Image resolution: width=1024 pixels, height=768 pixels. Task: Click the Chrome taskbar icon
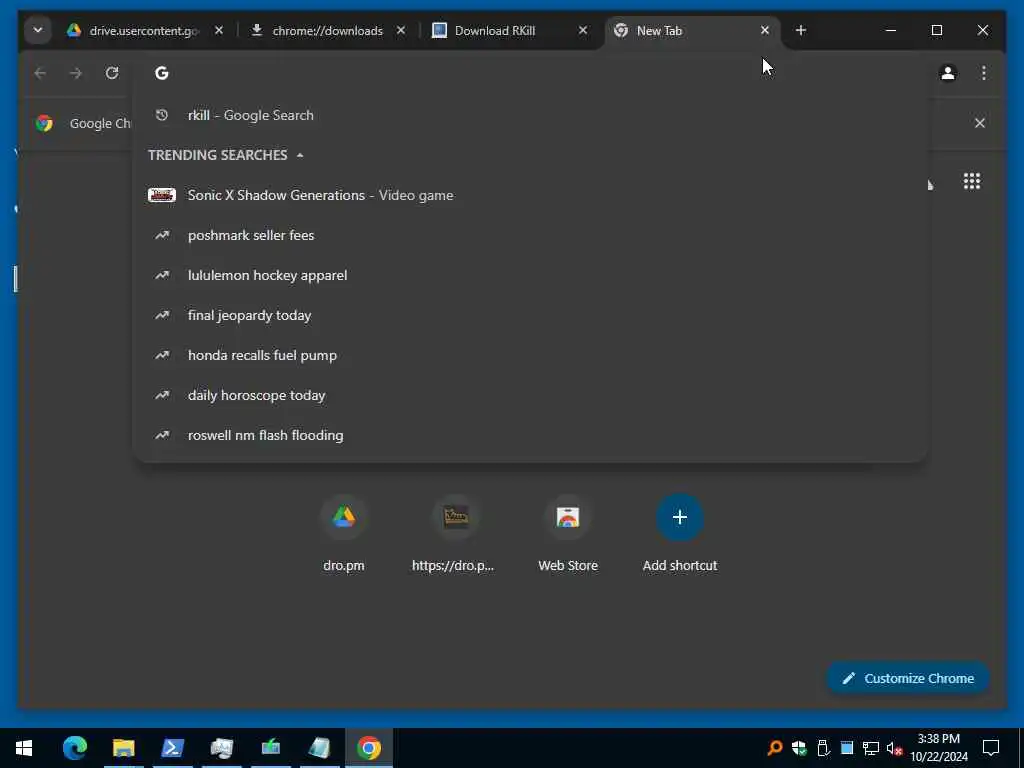(368, 748)
